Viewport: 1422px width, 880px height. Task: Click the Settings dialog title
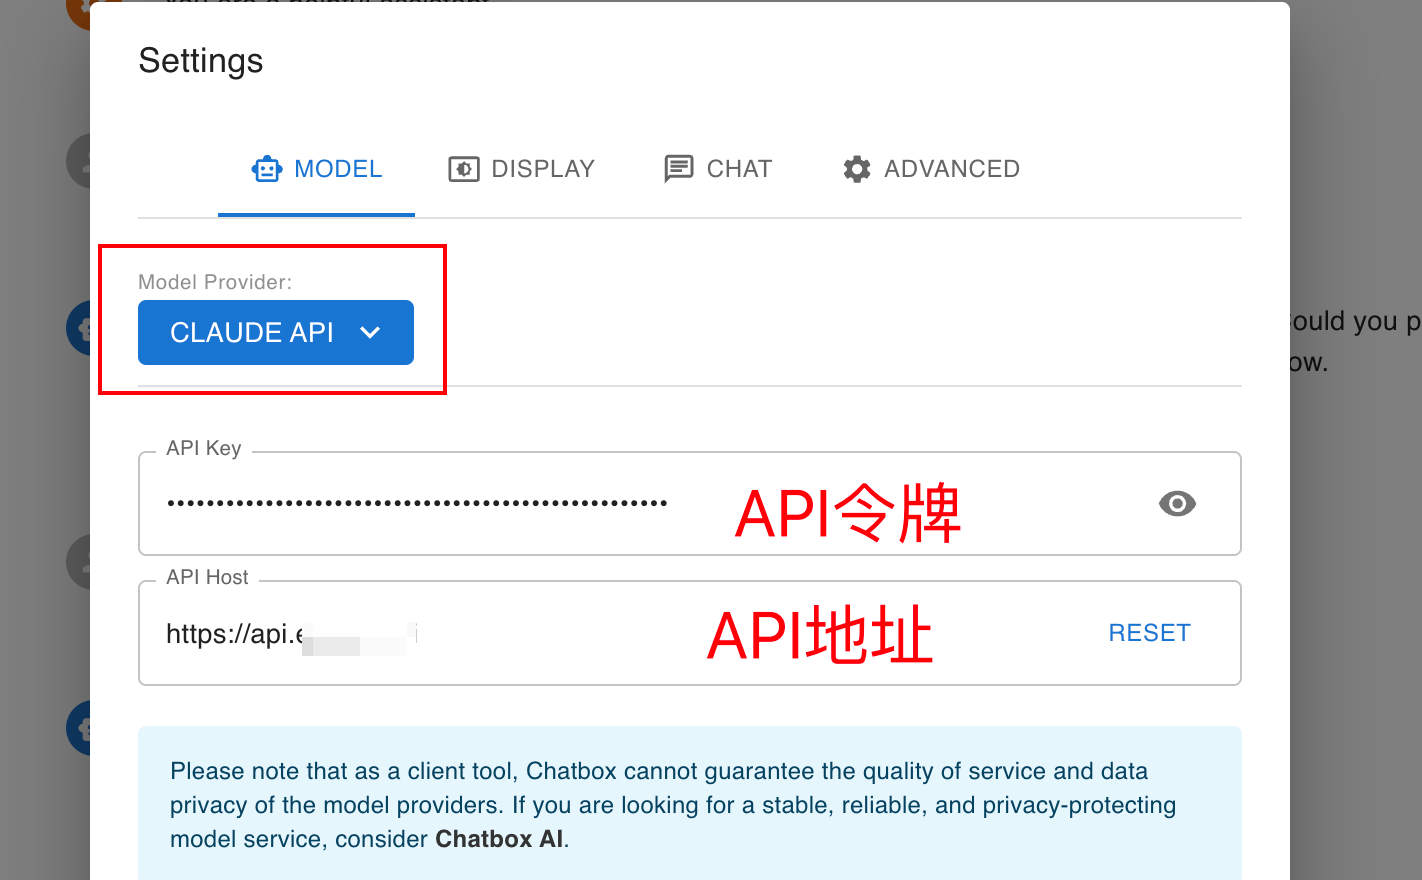pyautogui.click(x=201, y=61)
